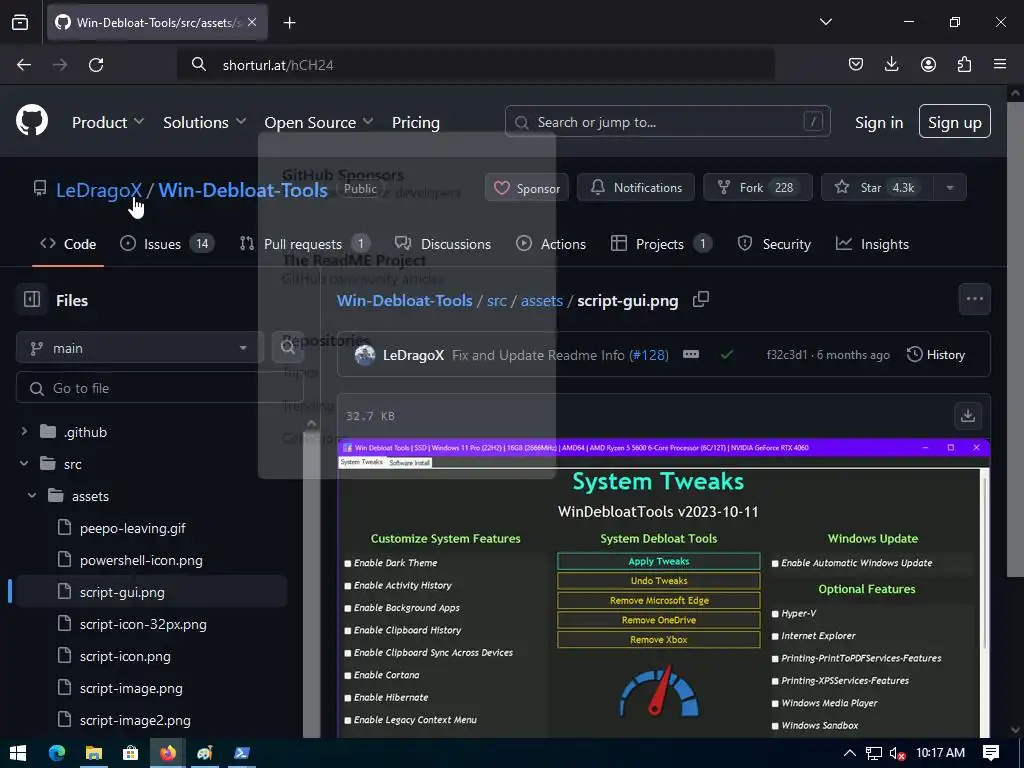Open File Explorer from taskbar
The height and width of the screenshot is (768, 1024).
pos(94,753)
